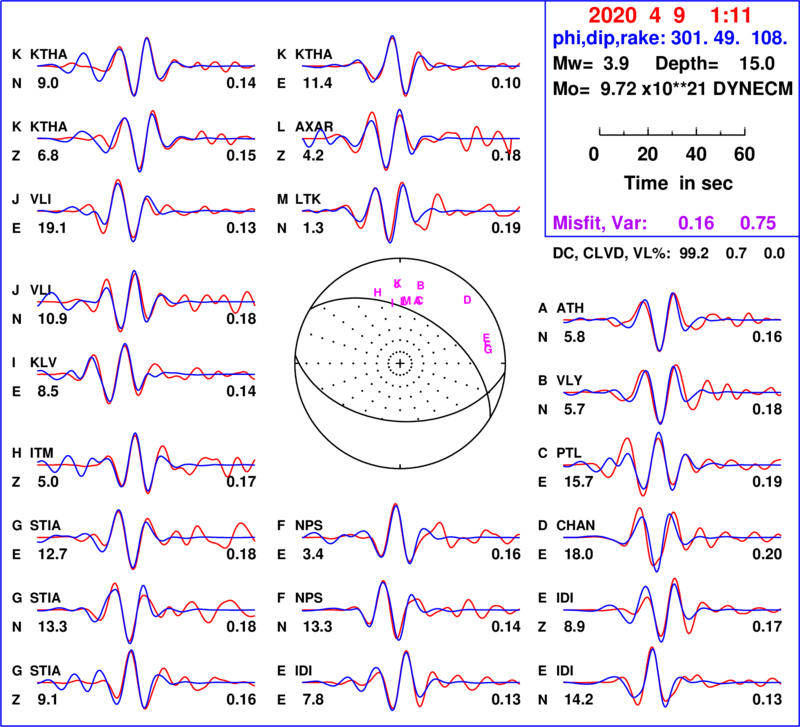Click the 15.7 amplitude under PTL
Viewport: 800px width, 727px height.
tap(578, 482)
